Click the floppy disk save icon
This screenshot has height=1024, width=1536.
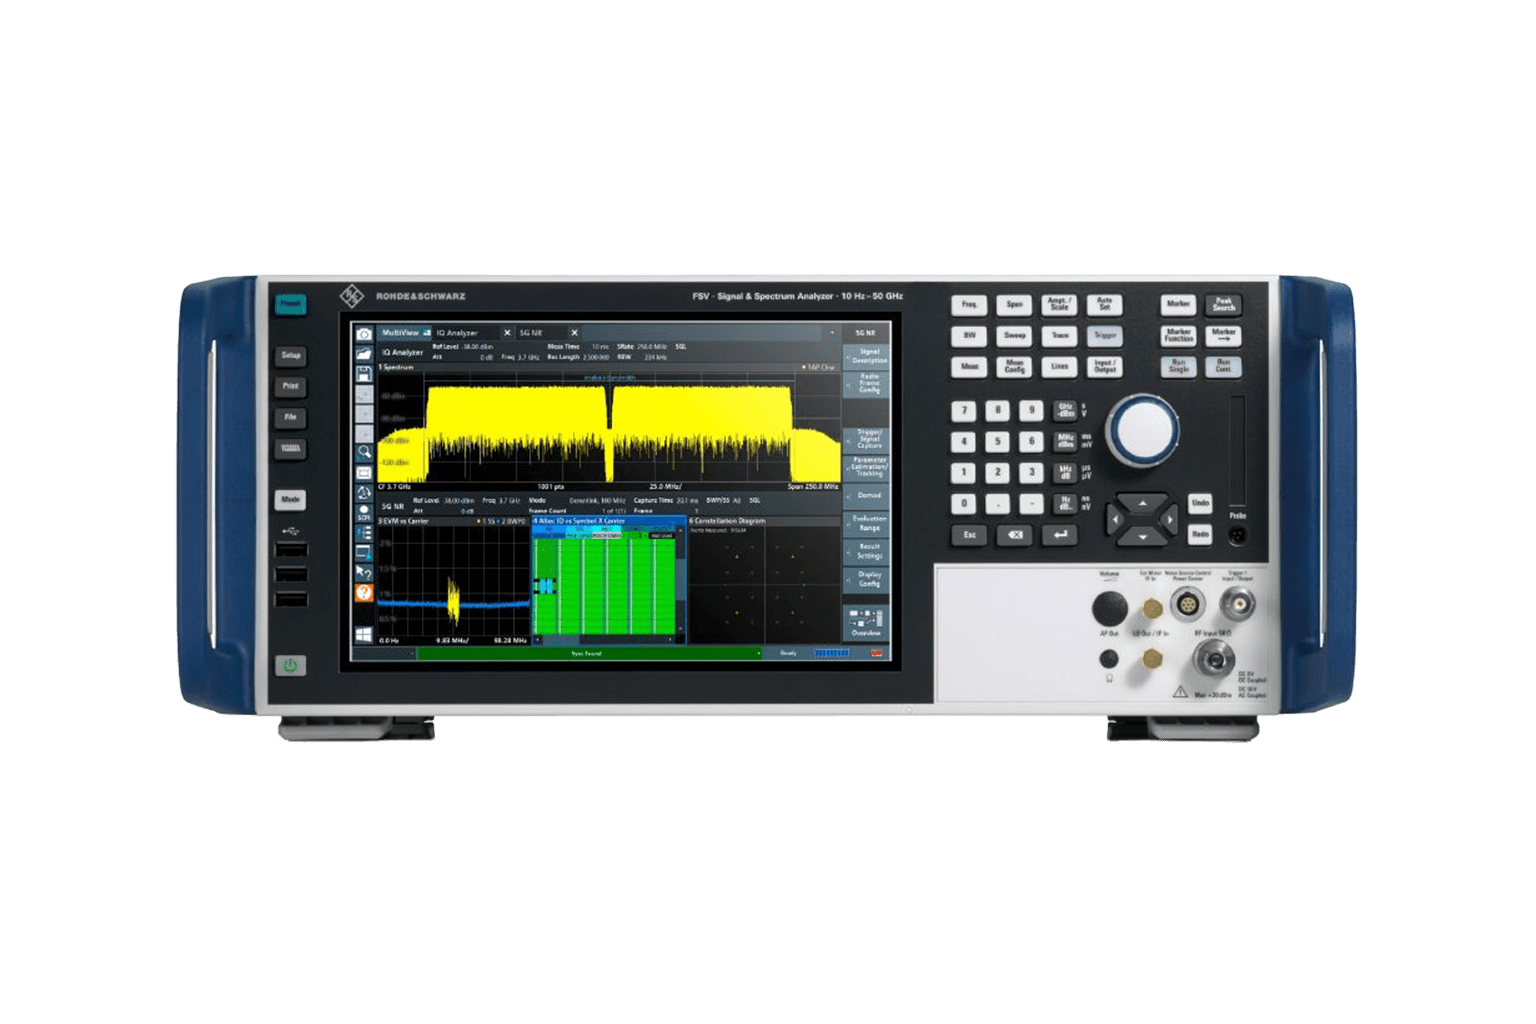pos(364,374)
